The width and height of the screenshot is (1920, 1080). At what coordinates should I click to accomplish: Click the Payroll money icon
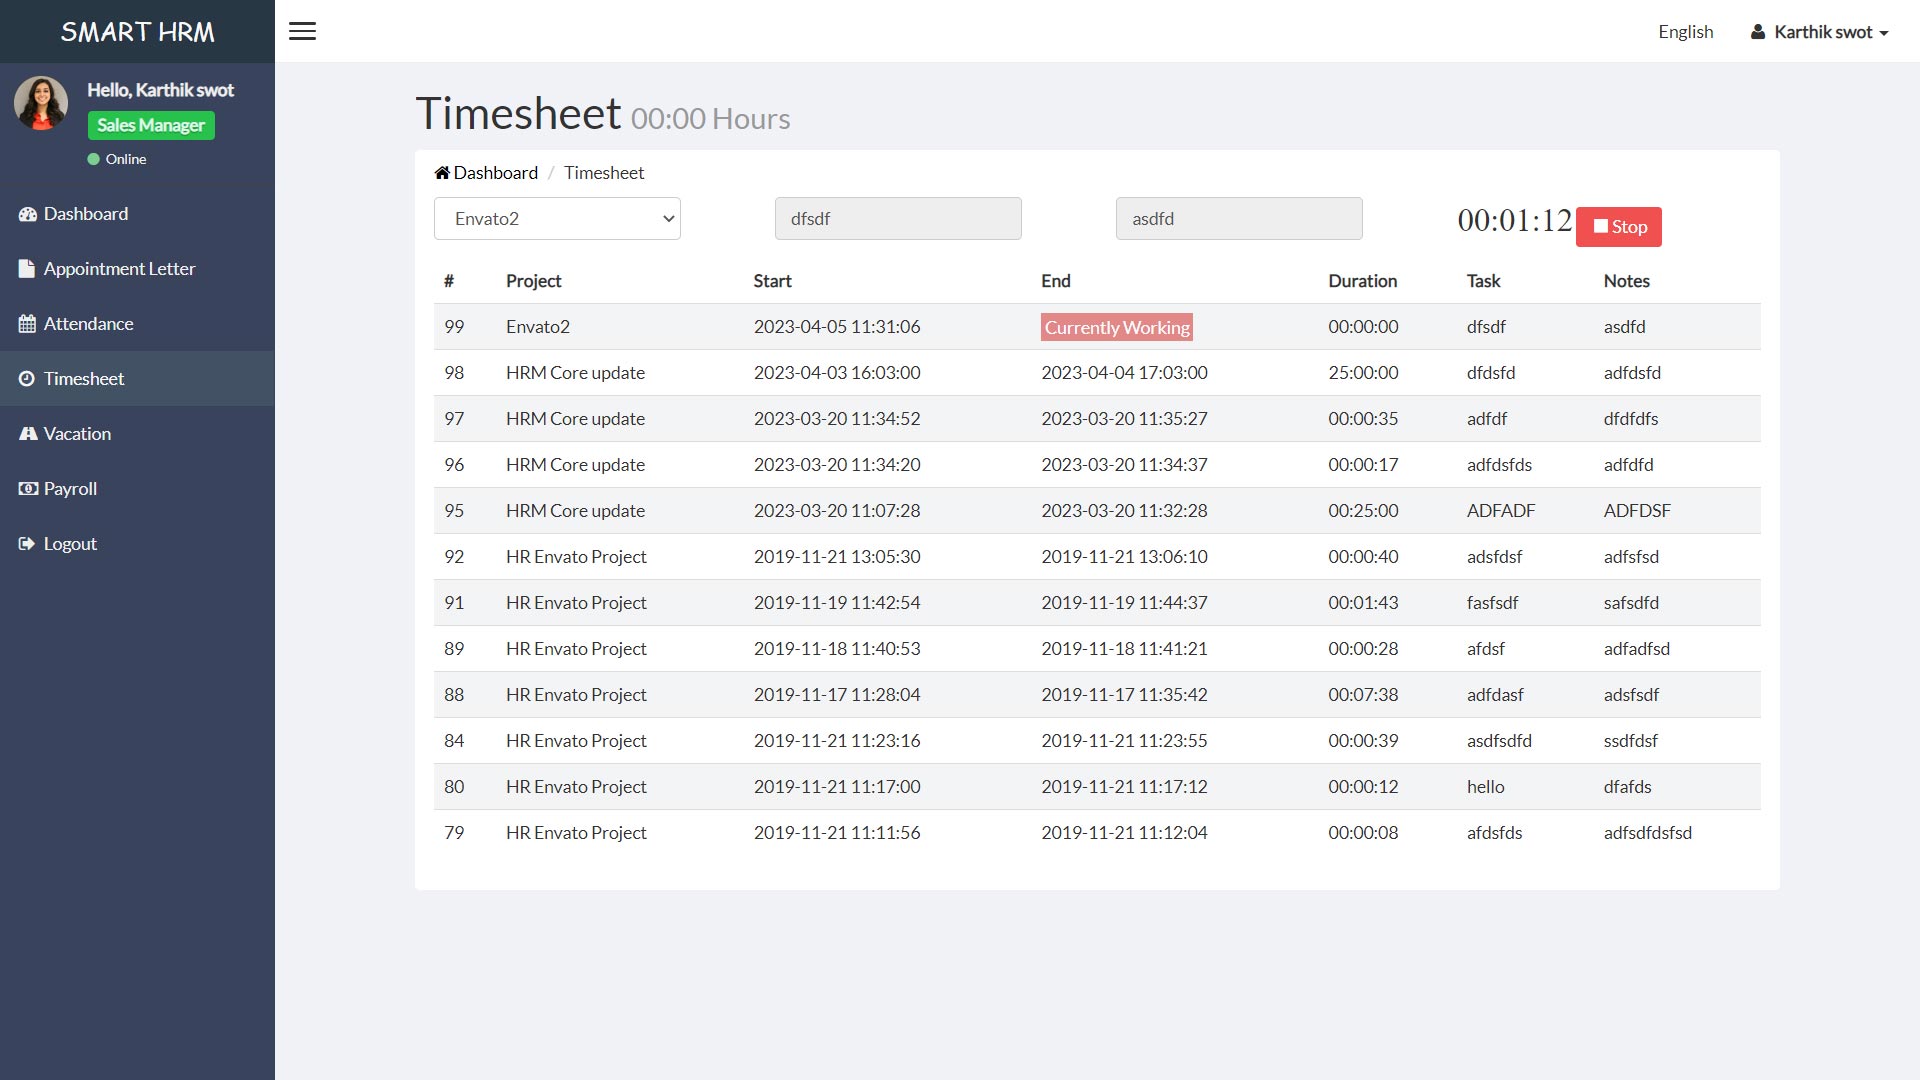tap(27, 489)
